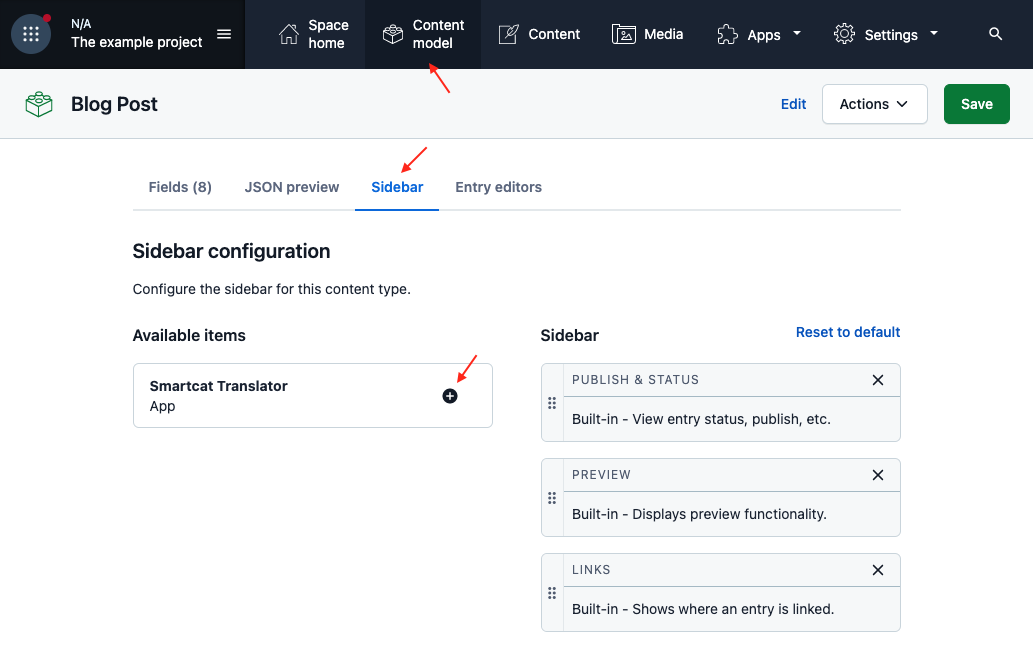Click the 'Blog Post' page title
Viewport: 1033px width, 646px height.
click(x=114, y=104)
